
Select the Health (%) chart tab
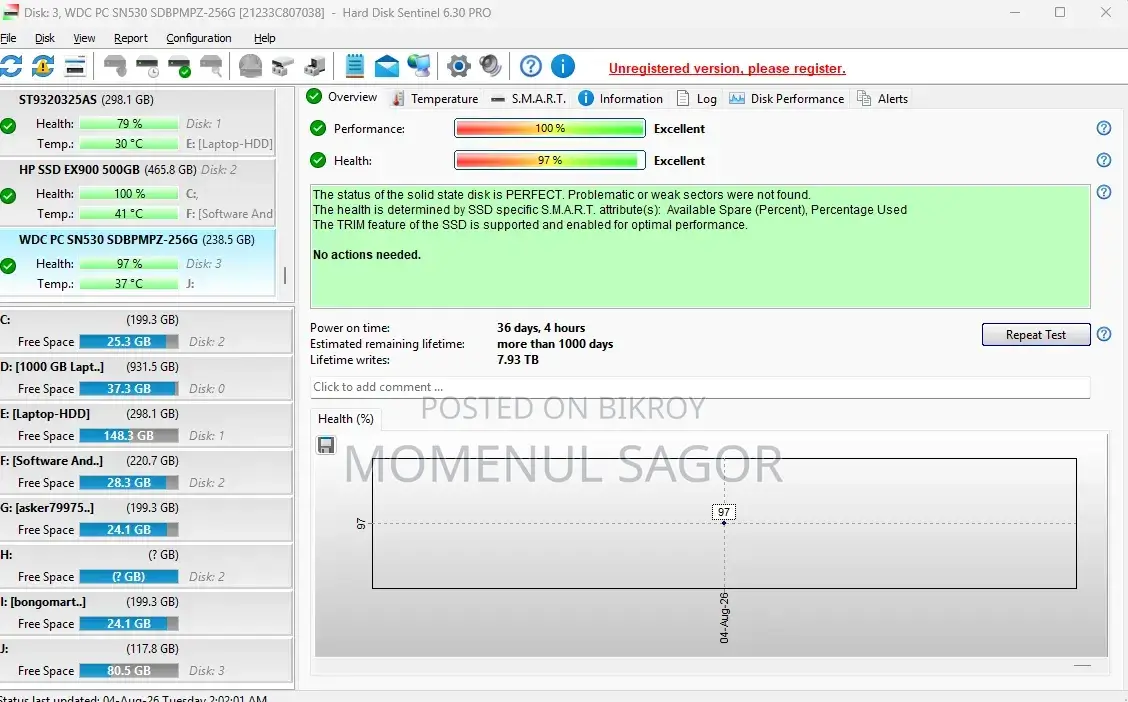click(x=345, y=419)
